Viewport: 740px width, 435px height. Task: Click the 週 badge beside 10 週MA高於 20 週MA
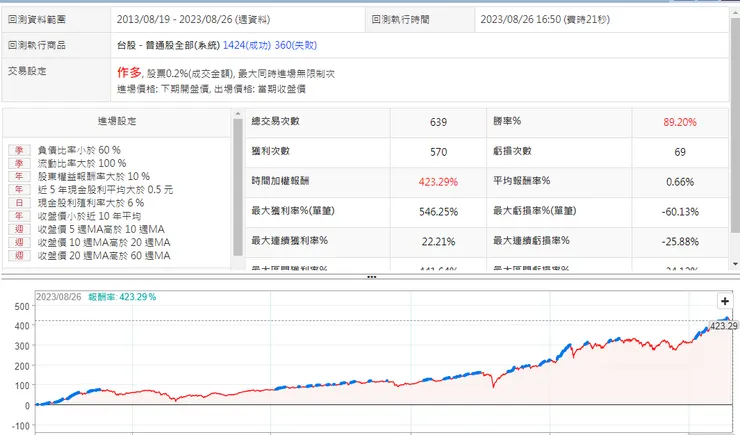point(19,243)
